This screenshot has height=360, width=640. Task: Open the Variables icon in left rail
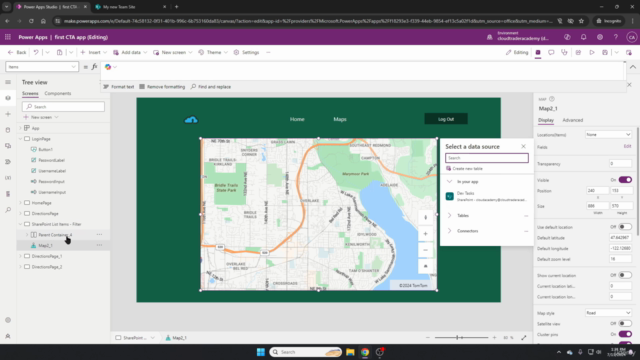pyautogui.click(x=8, y=178)
